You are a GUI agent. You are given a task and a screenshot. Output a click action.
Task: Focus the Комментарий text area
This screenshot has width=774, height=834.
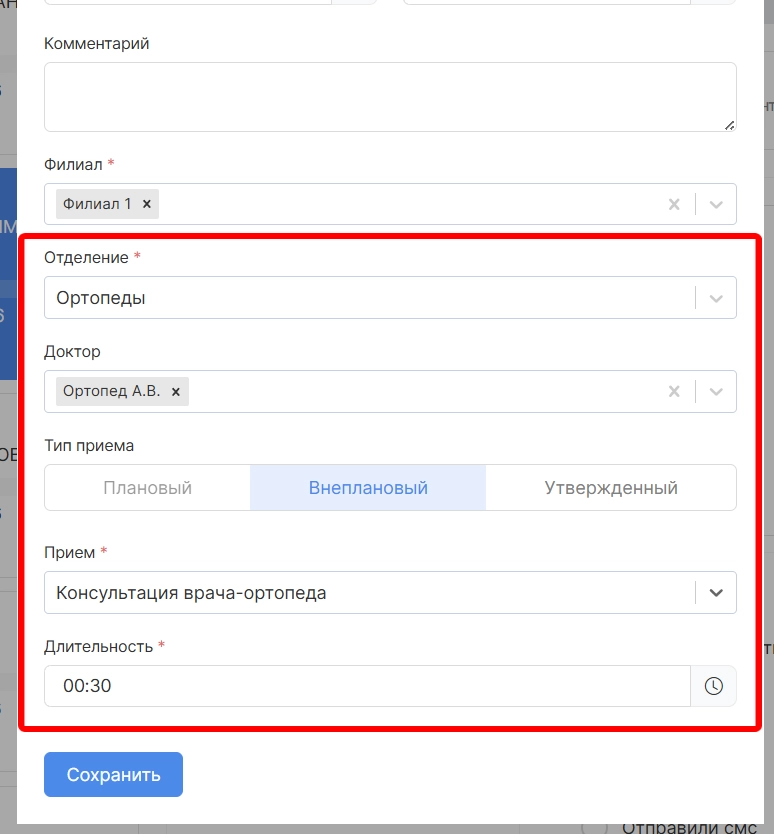tap(390, 96)
